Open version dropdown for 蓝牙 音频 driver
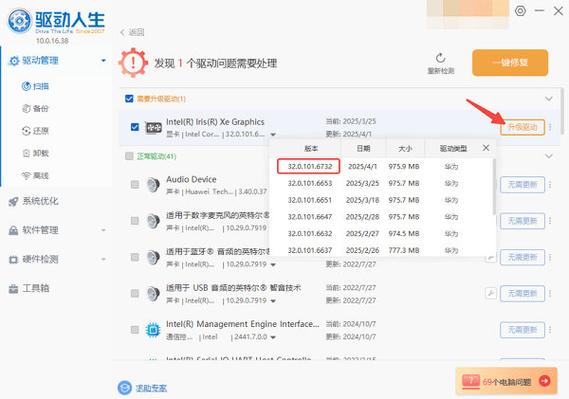Viewport: 569px width, 399px height. [273, 265]
